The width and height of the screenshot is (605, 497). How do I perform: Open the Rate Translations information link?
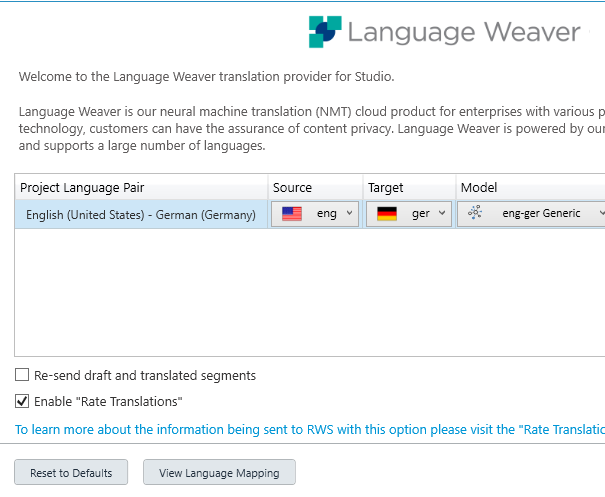pyautogui.click(x=310, y=429)
